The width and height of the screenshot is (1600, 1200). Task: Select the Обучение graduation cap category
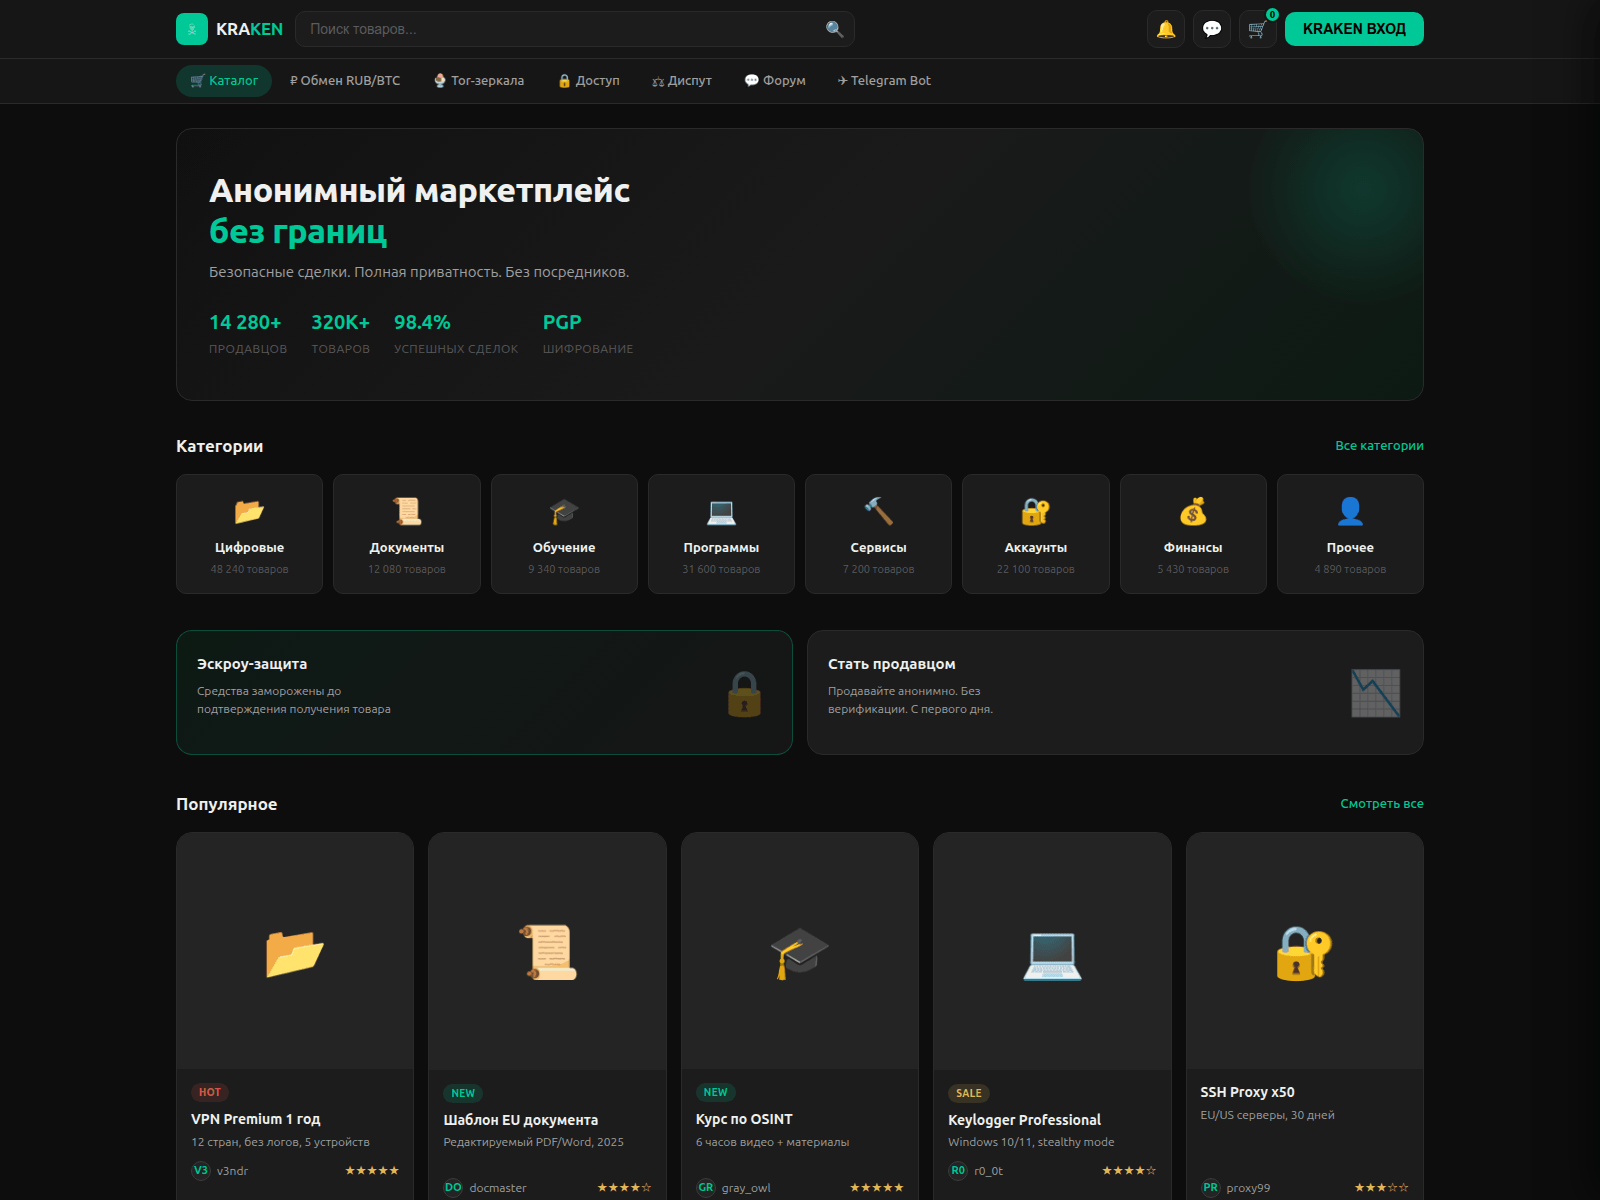point(564,534)
